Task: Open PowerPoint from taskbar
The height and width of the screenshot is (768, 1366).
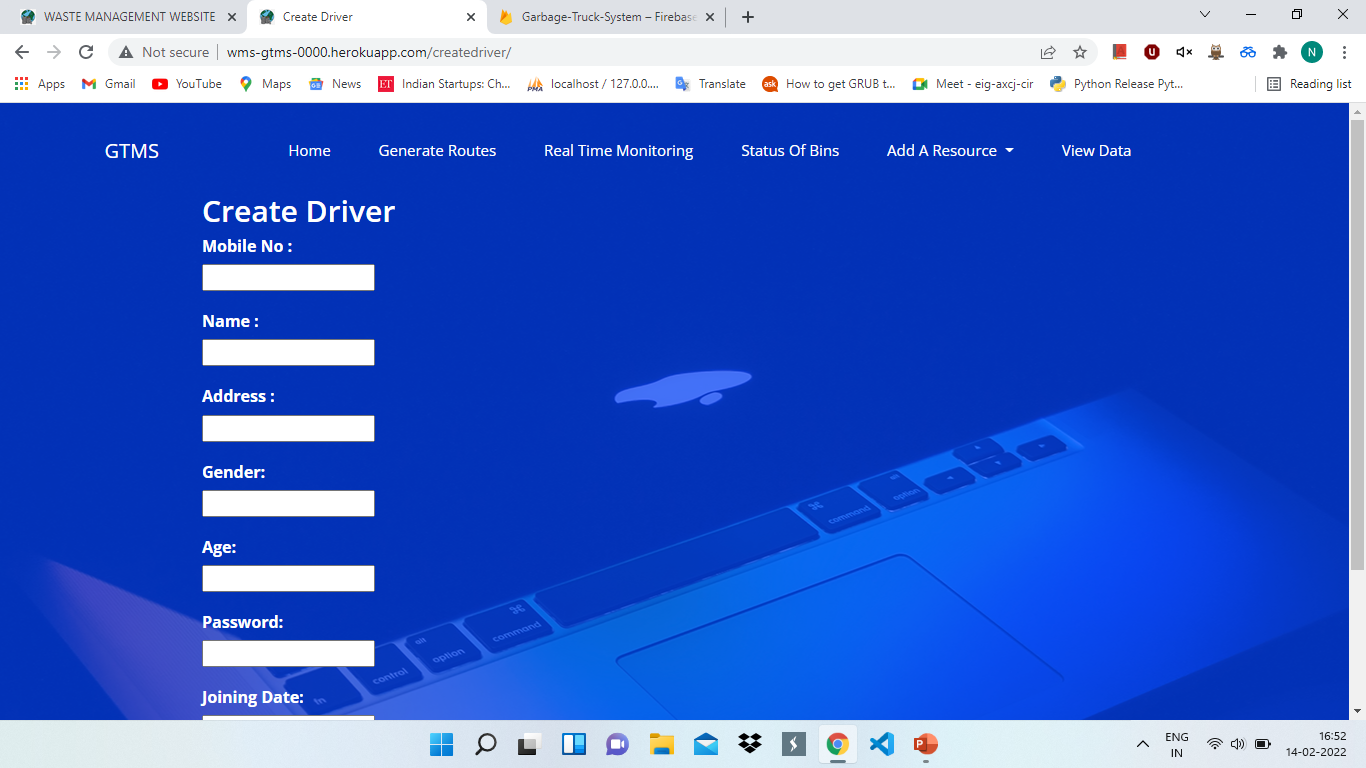Action: pyautogui.click(x=925, y=744)
